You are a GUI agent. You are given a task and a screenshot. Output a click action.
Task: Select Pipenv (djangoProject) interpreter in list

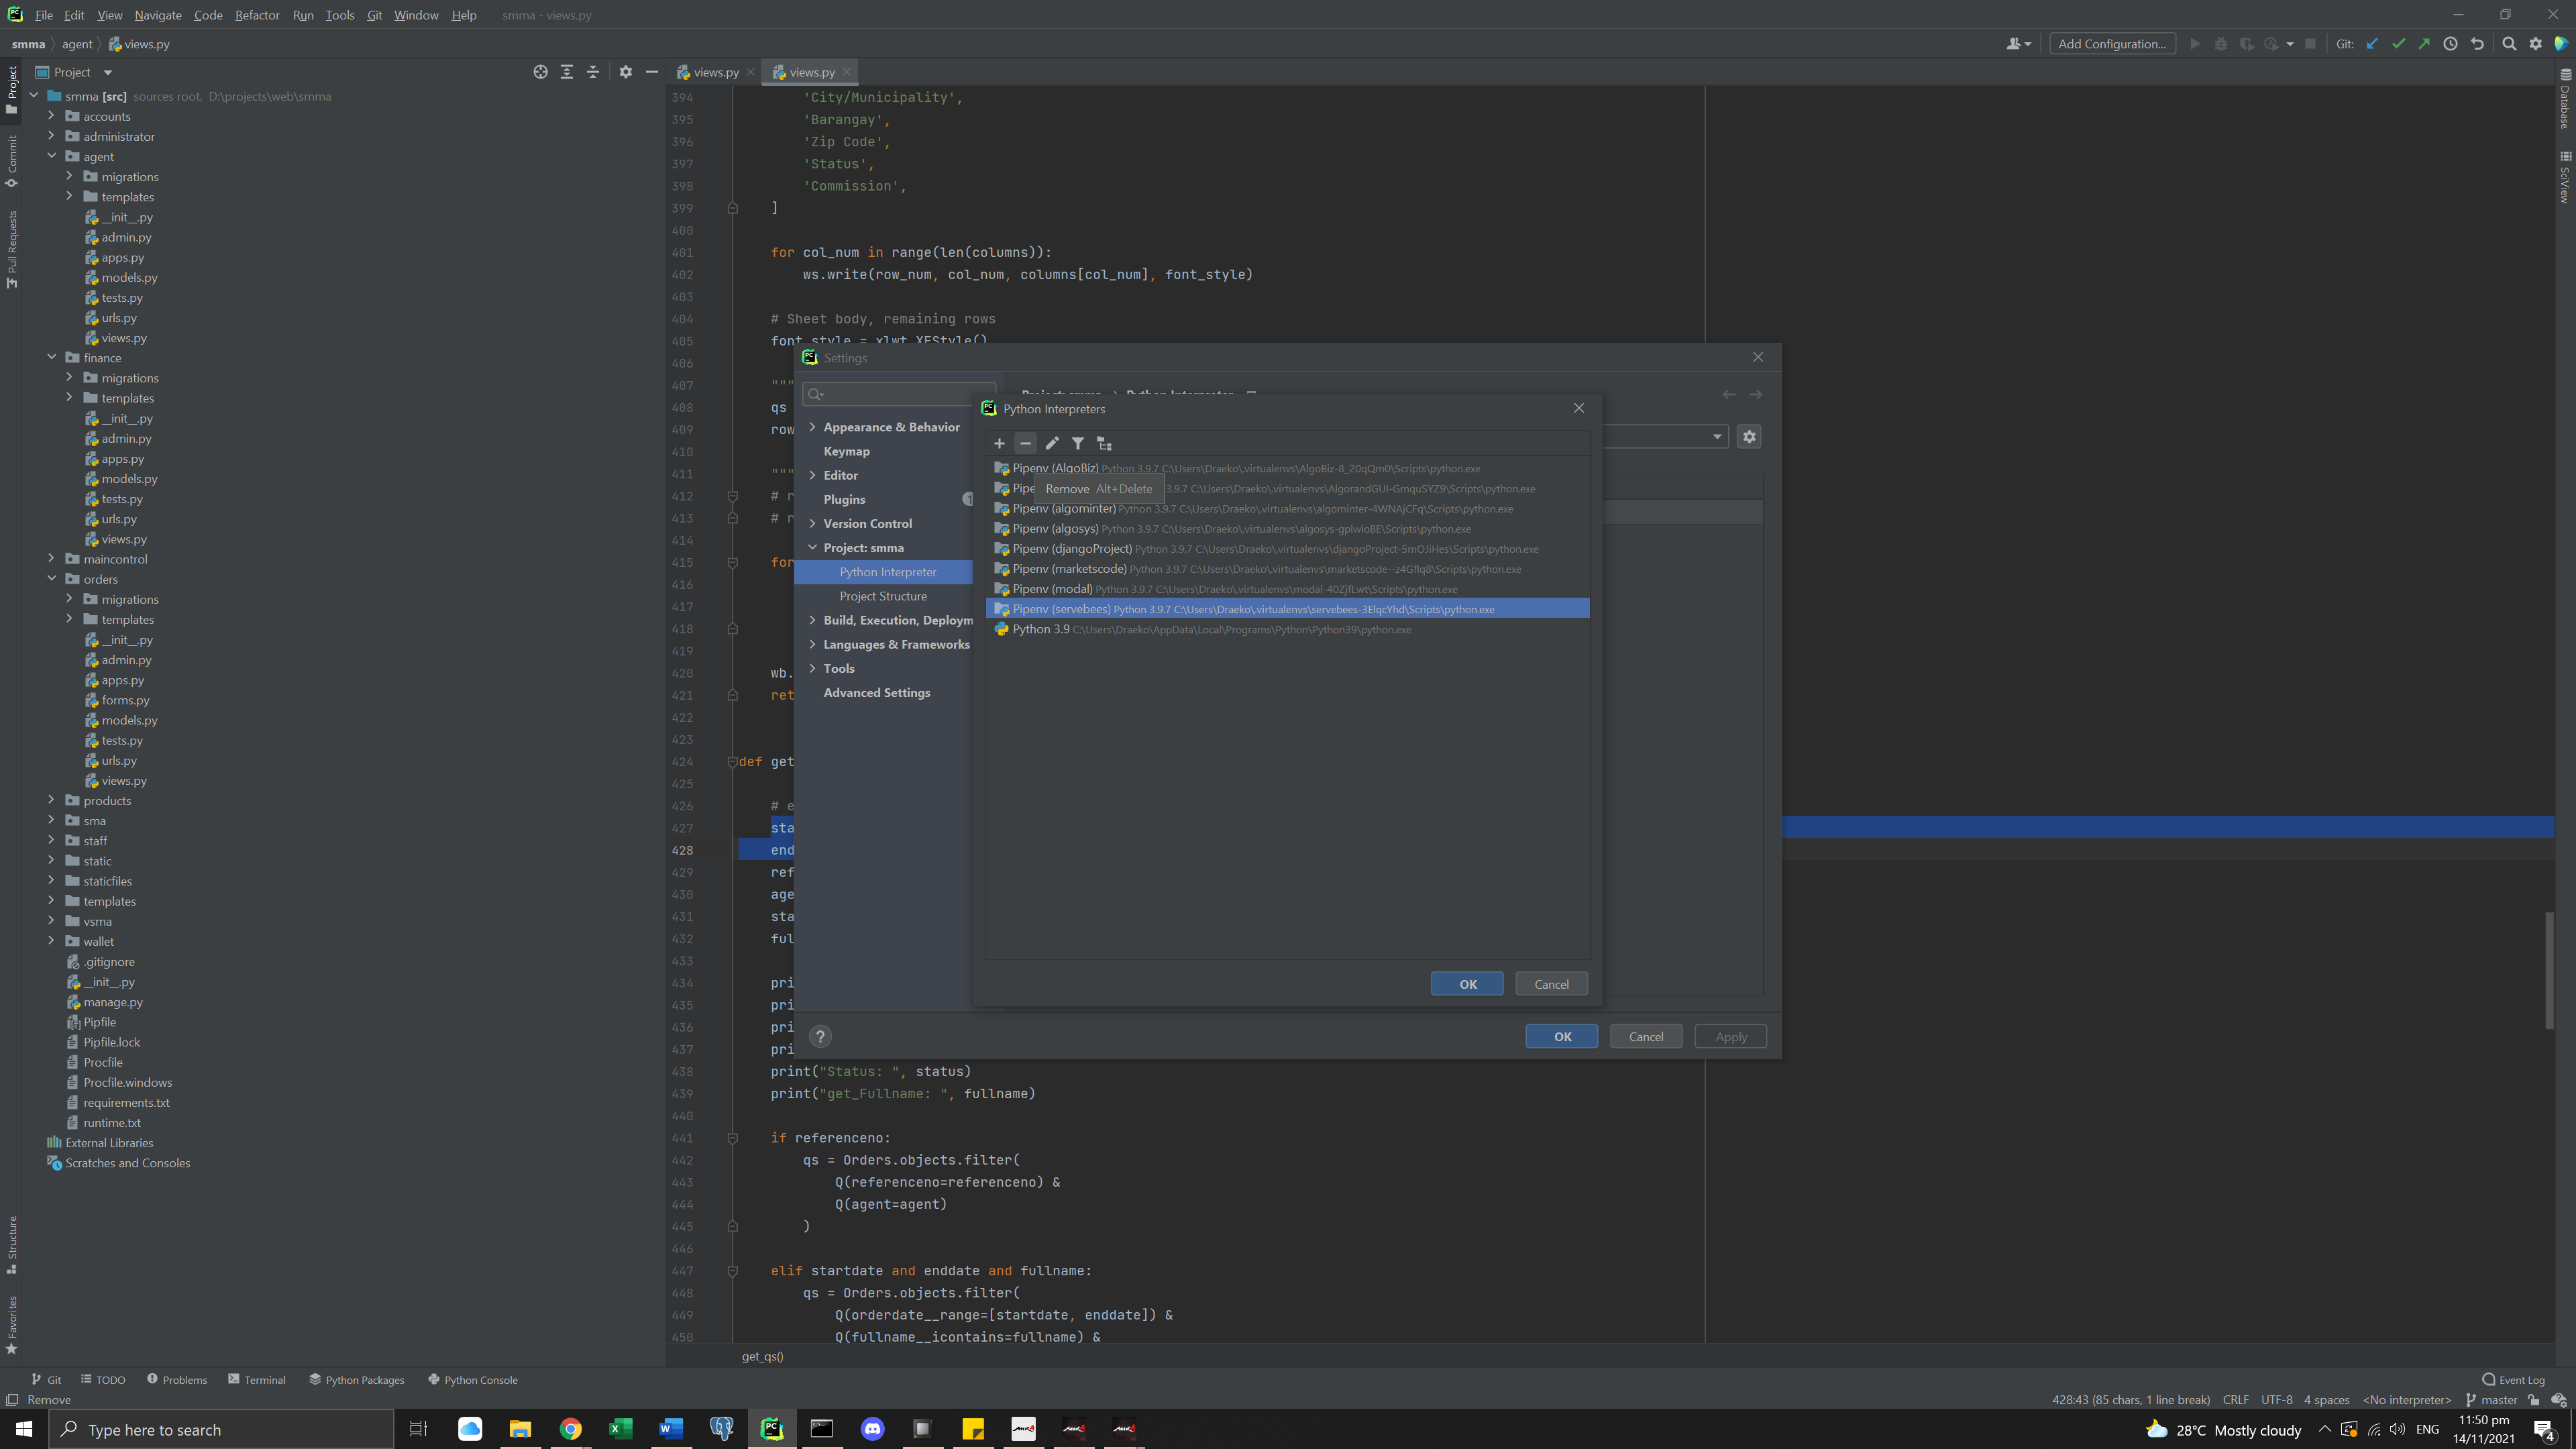[x=1071, y=548]
